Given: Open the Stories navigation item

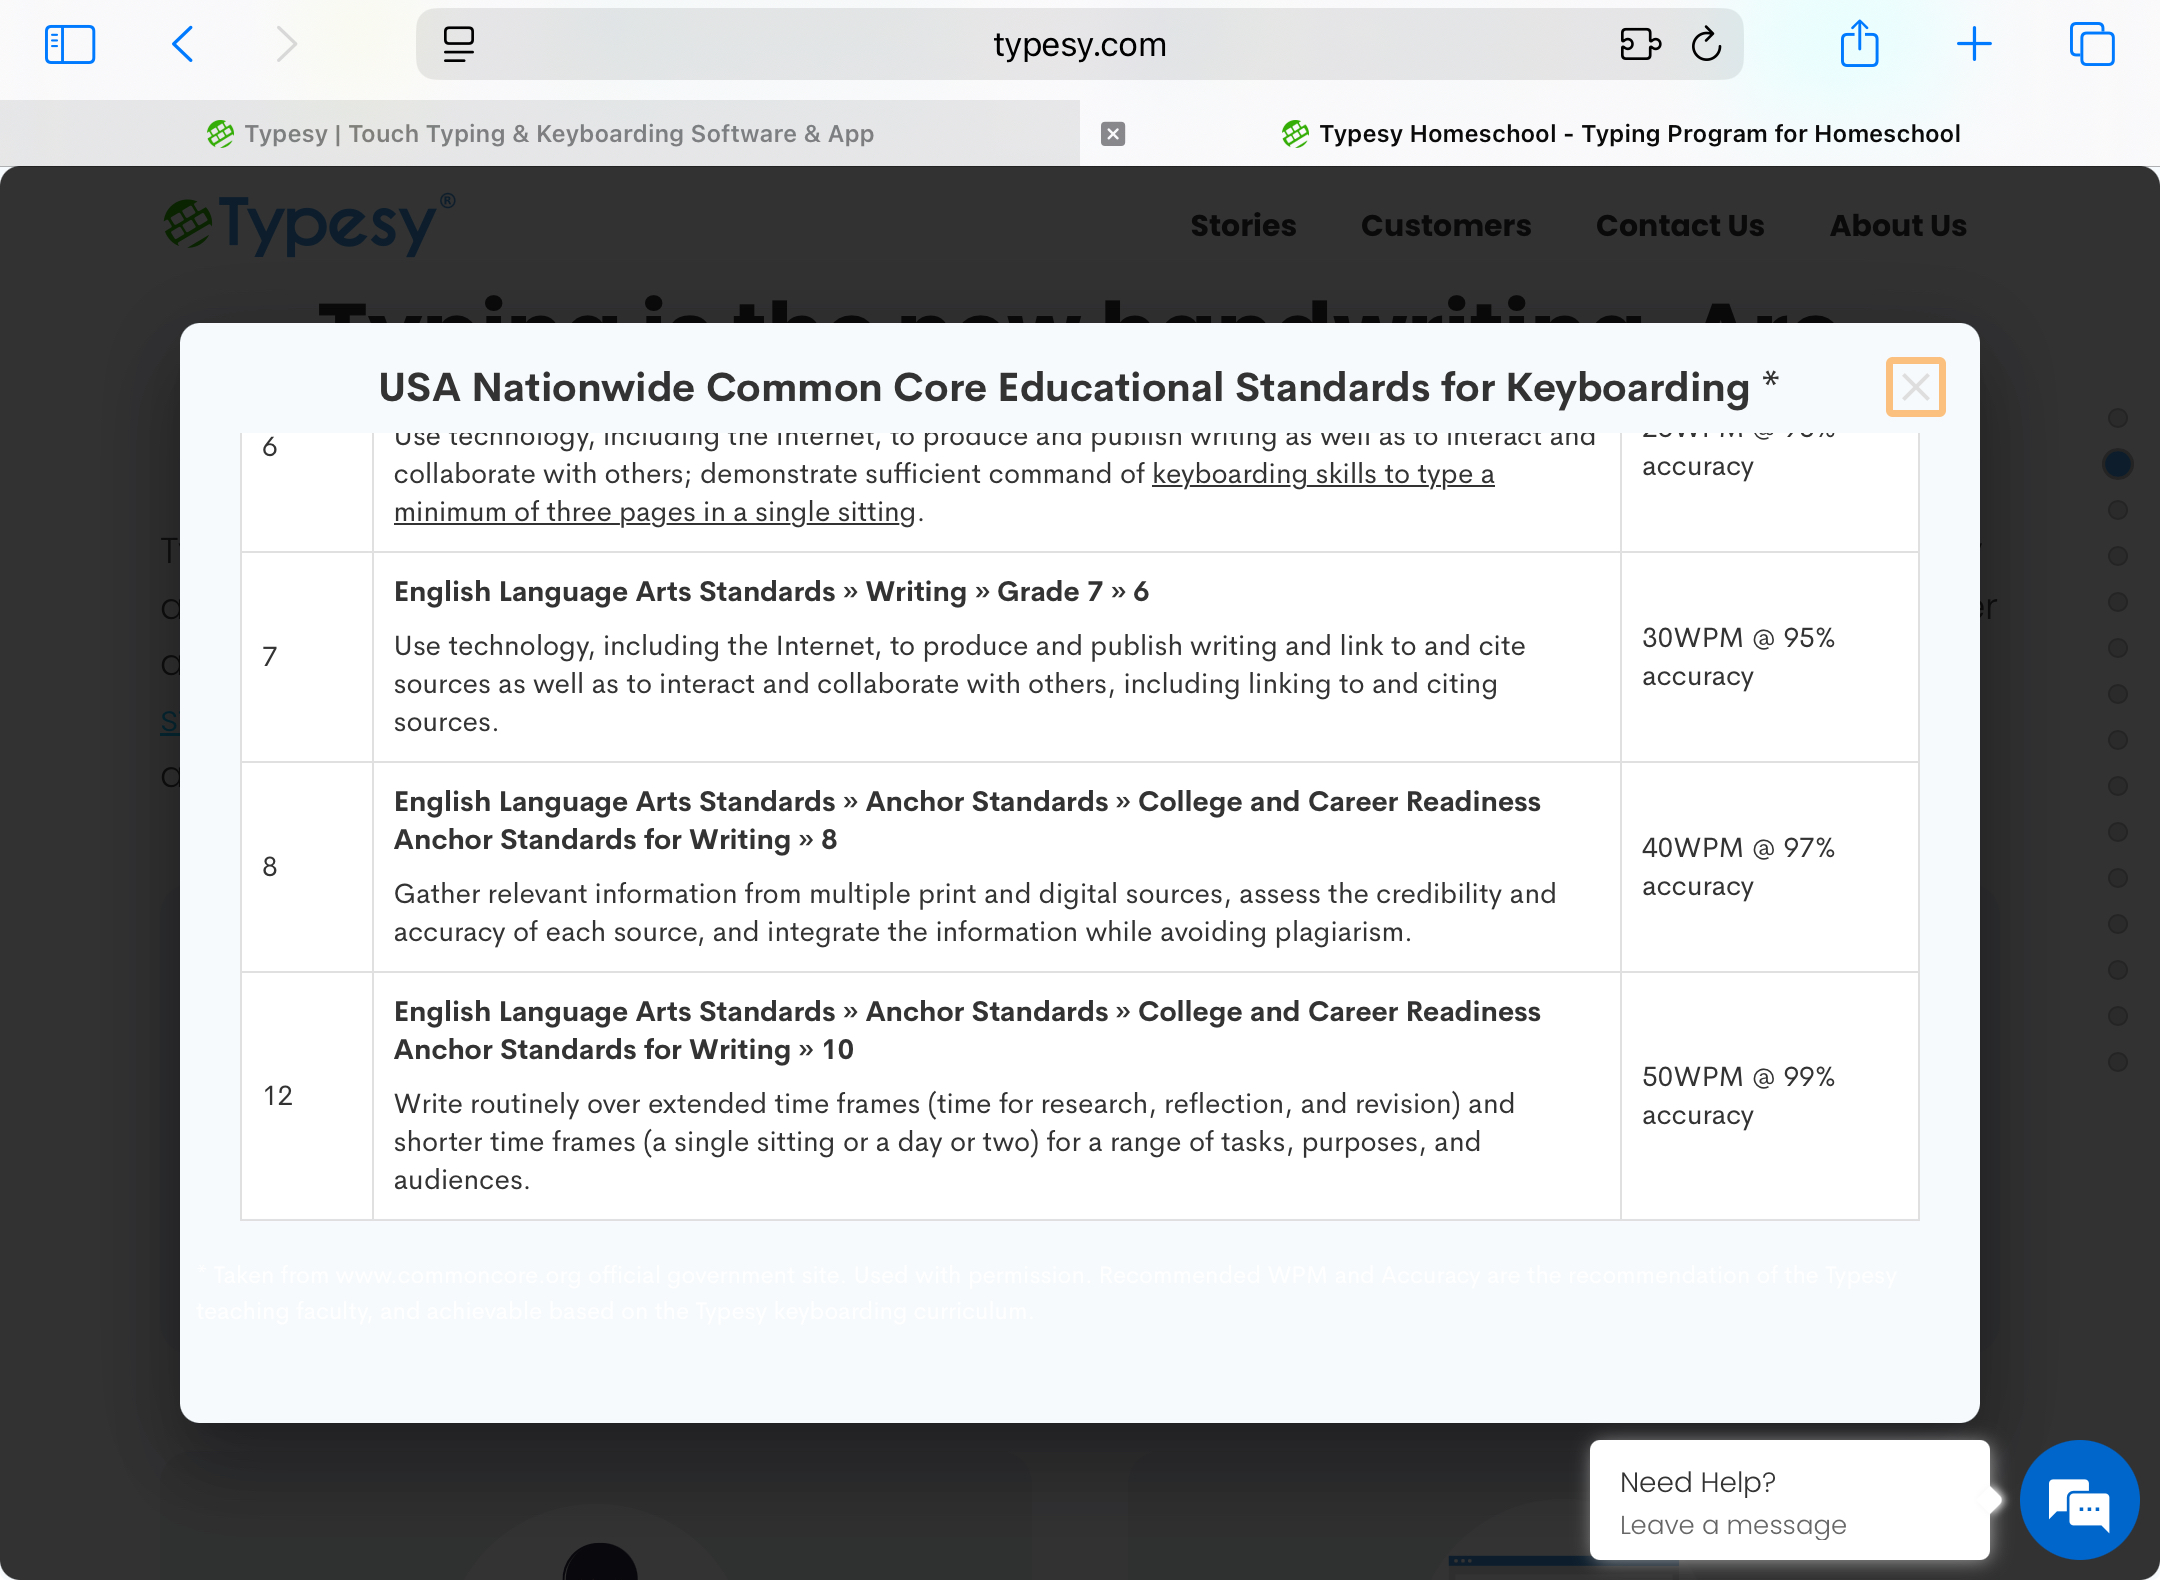Looking at the screenshot, I should click(x=1243, y=226).
